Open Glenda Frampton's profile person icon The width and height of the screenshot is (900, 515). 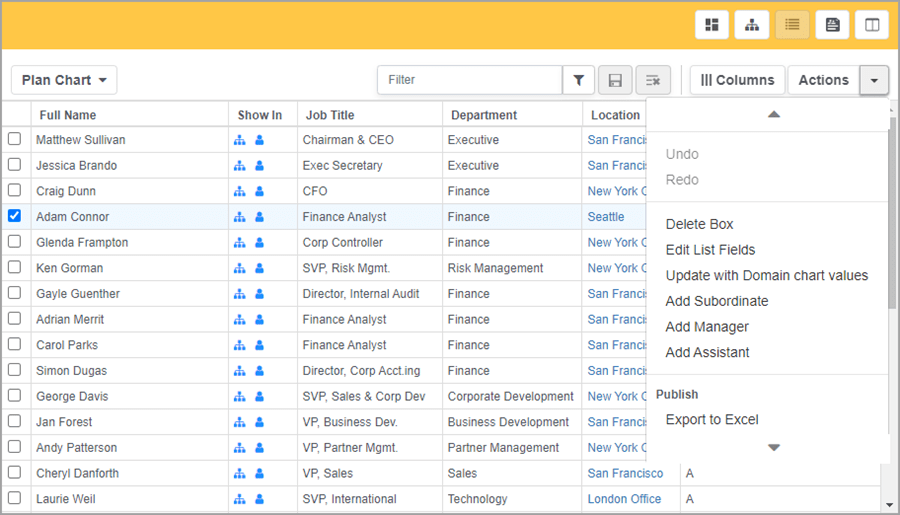coord(259,242)
